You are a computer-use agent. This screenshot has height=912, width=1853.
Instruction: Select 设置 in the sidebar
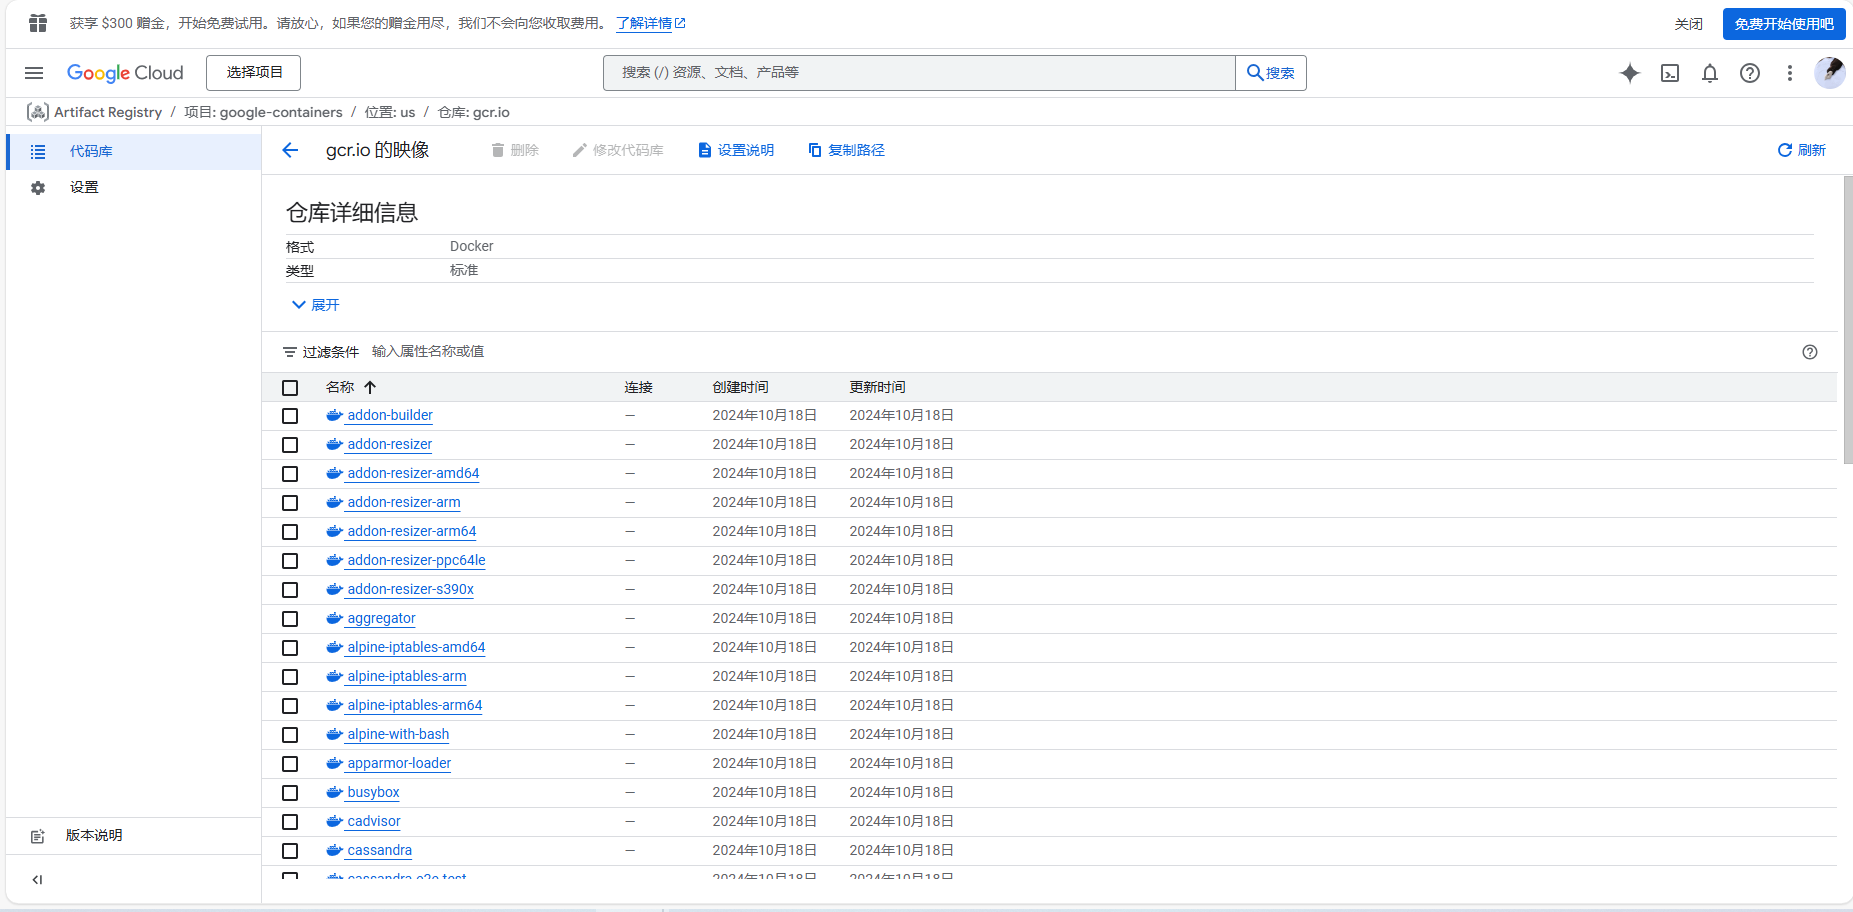[133, 188]
